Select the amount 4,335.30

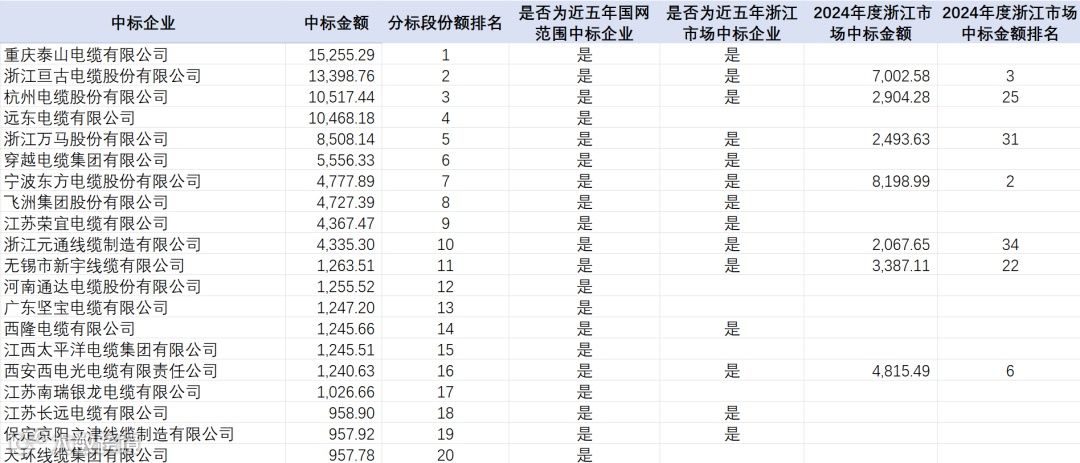pos(346,245)
